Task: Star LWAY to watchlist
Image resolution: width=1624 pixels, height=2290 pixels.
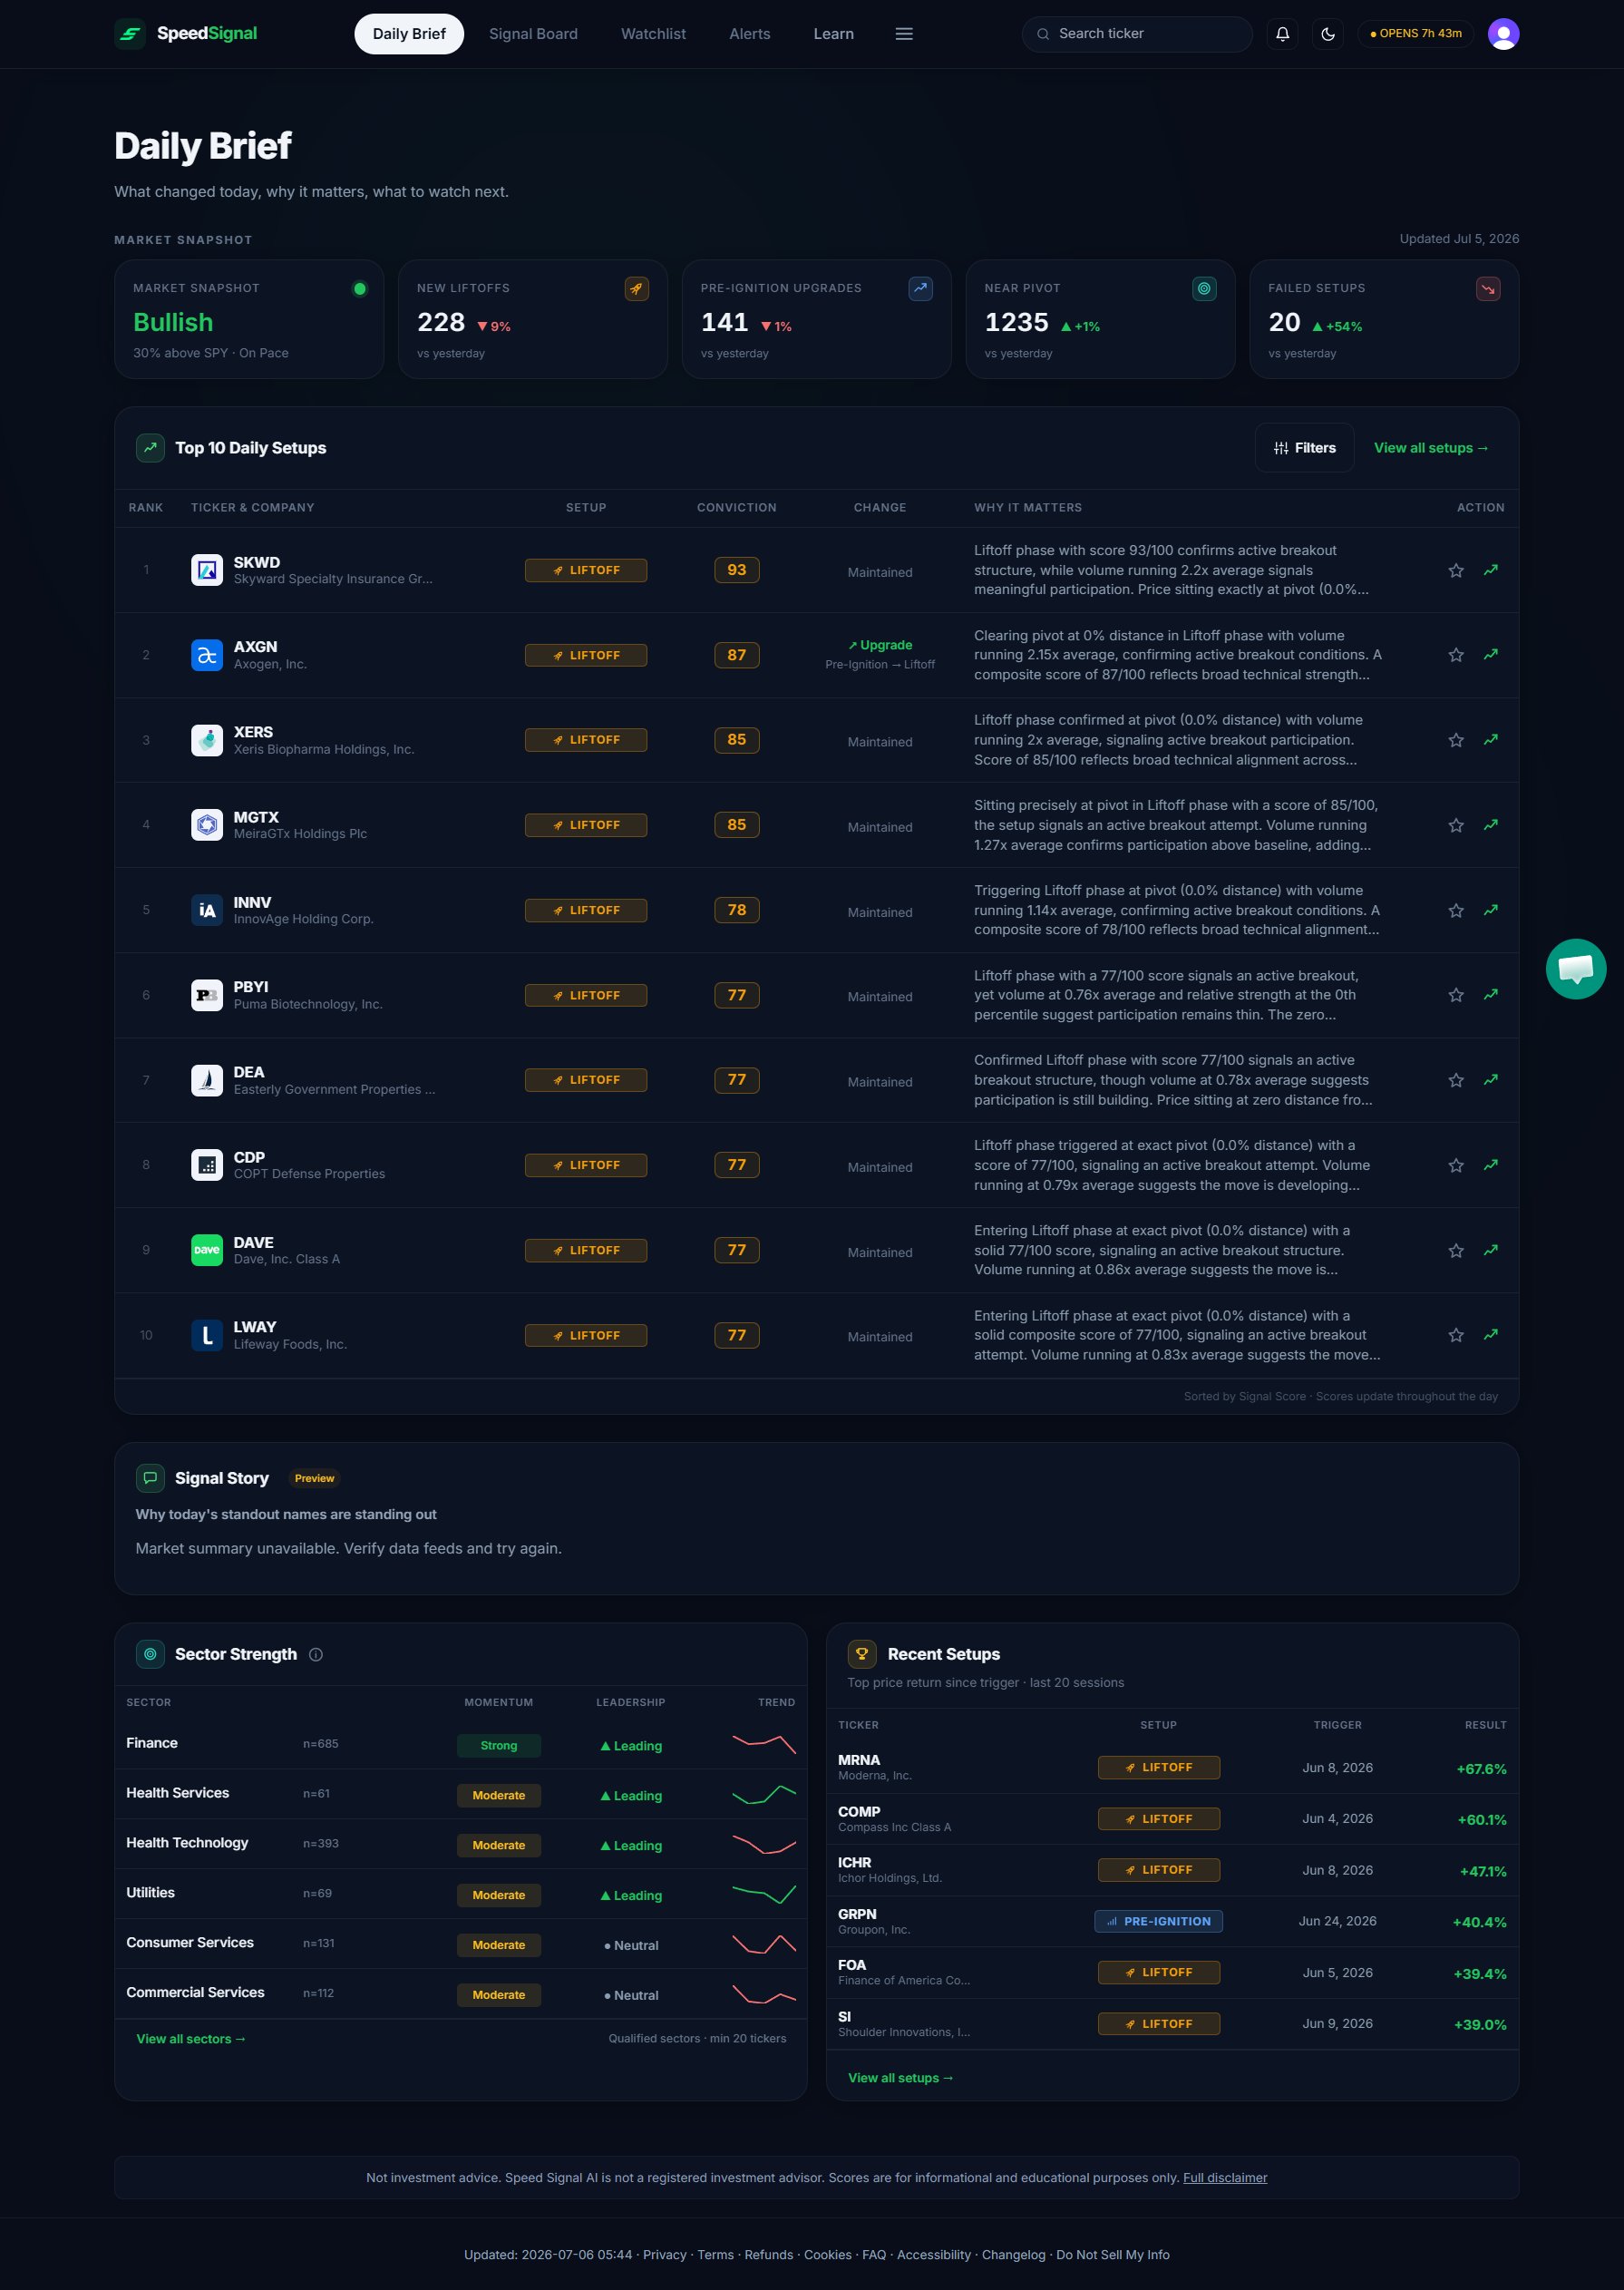Action: coord(1456,1335)
